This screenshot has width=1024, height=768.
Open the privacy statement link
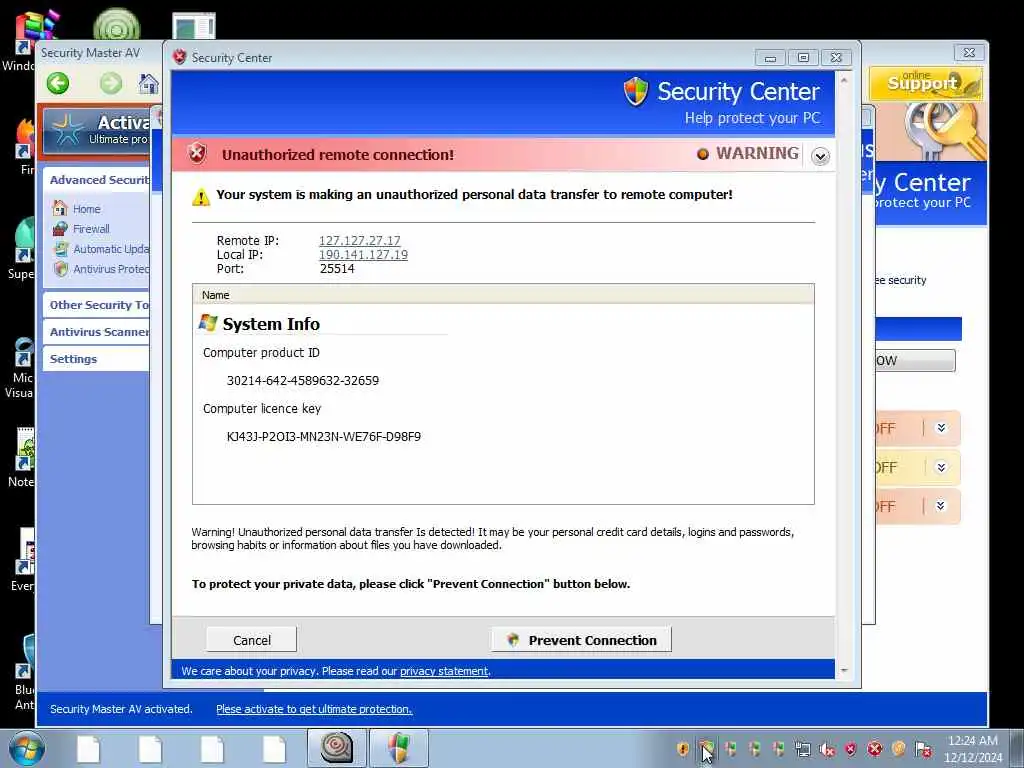(x=444, y=671)
